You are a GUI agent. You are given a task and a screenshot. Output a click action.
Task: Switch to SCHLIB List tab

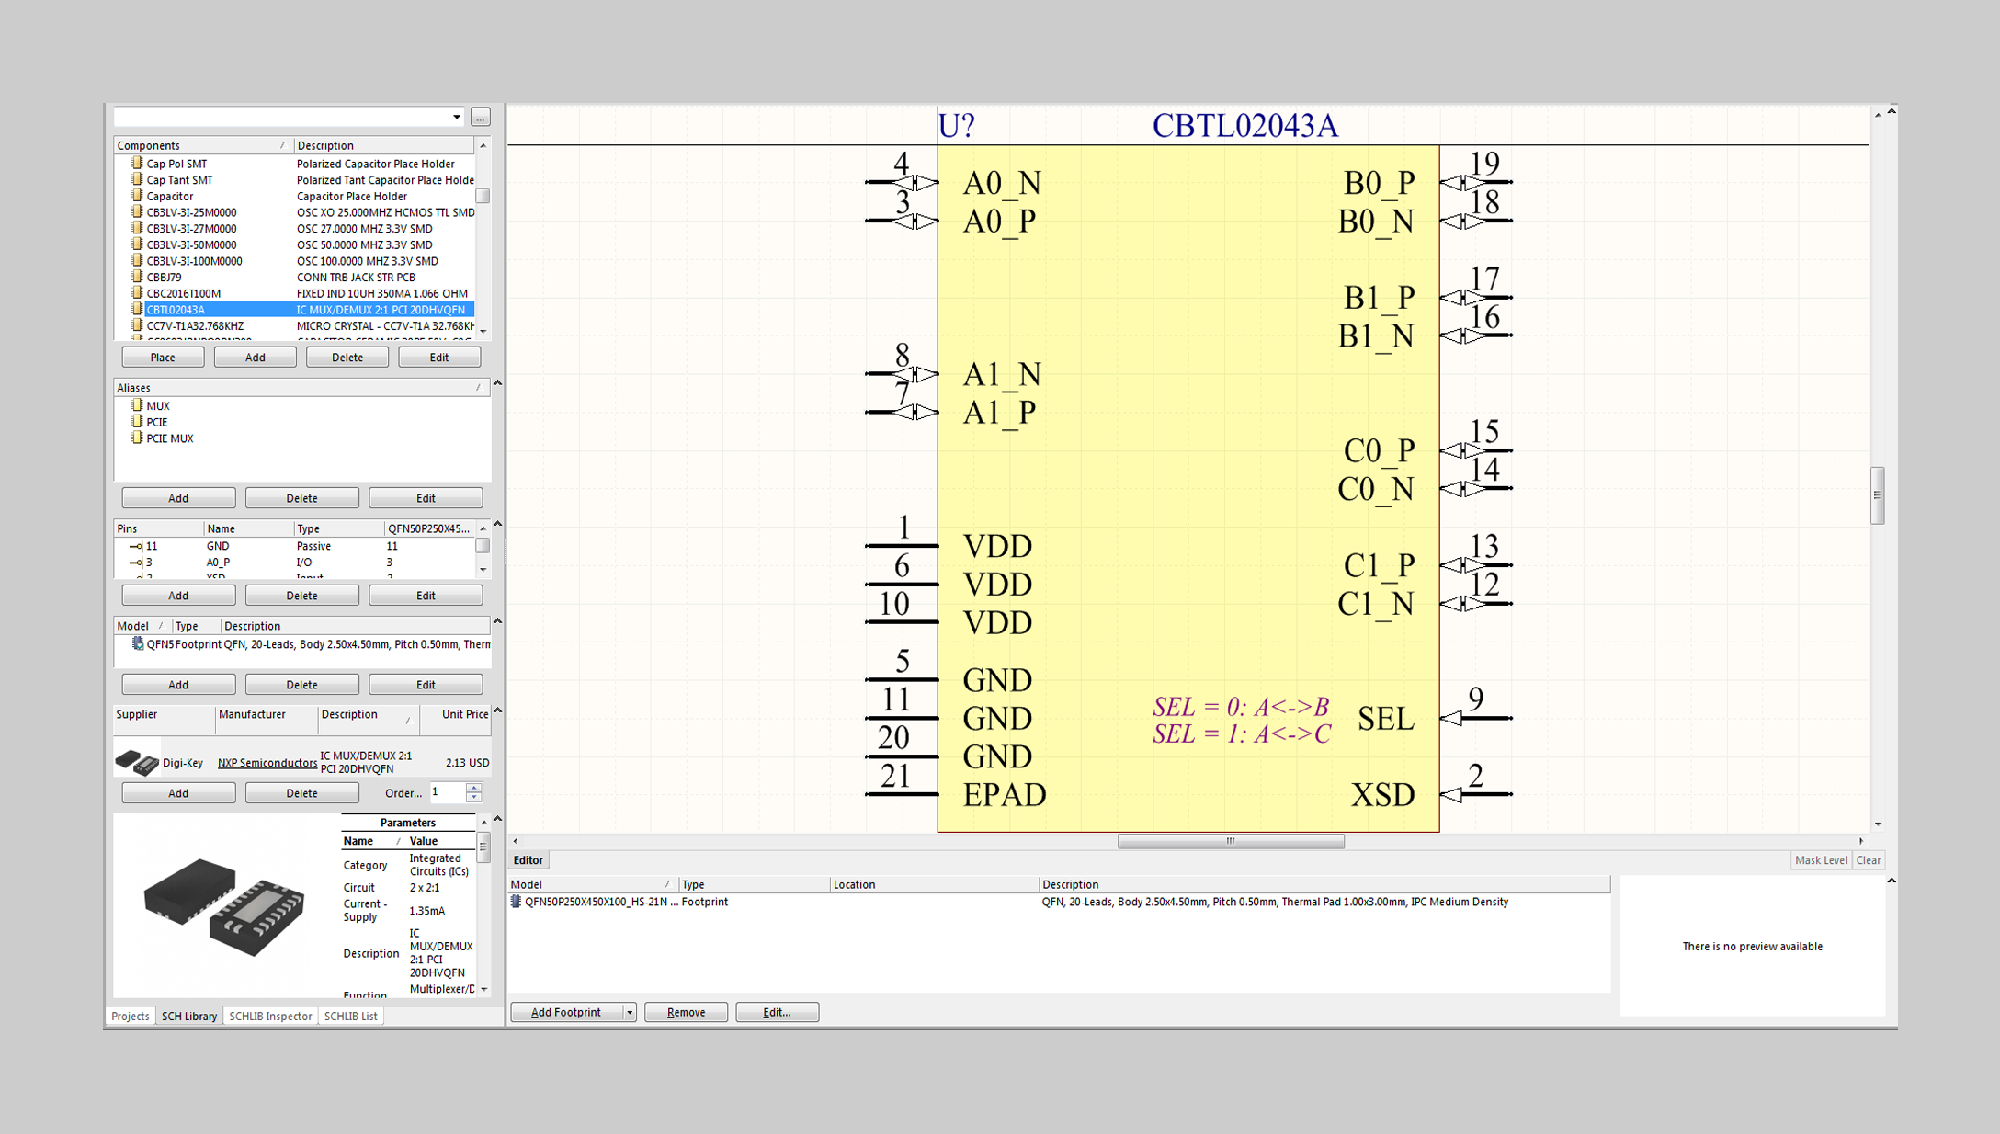(350, 1016)
